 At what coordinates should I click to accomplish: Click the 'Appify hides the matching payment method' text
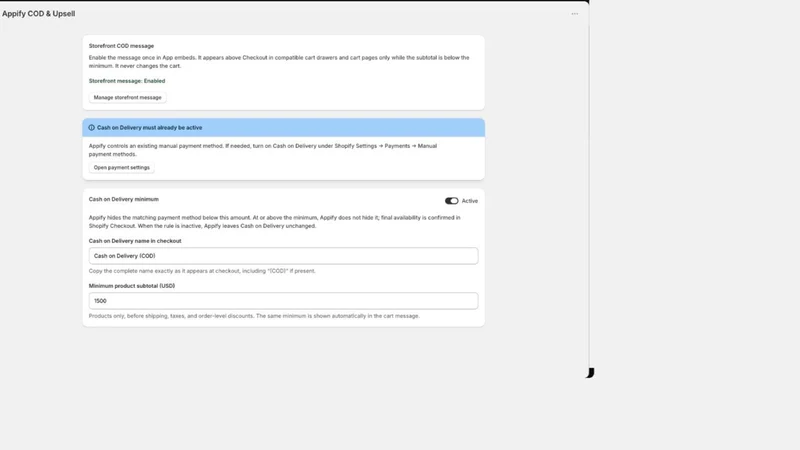pyautogui.click(x=274, y=221)
